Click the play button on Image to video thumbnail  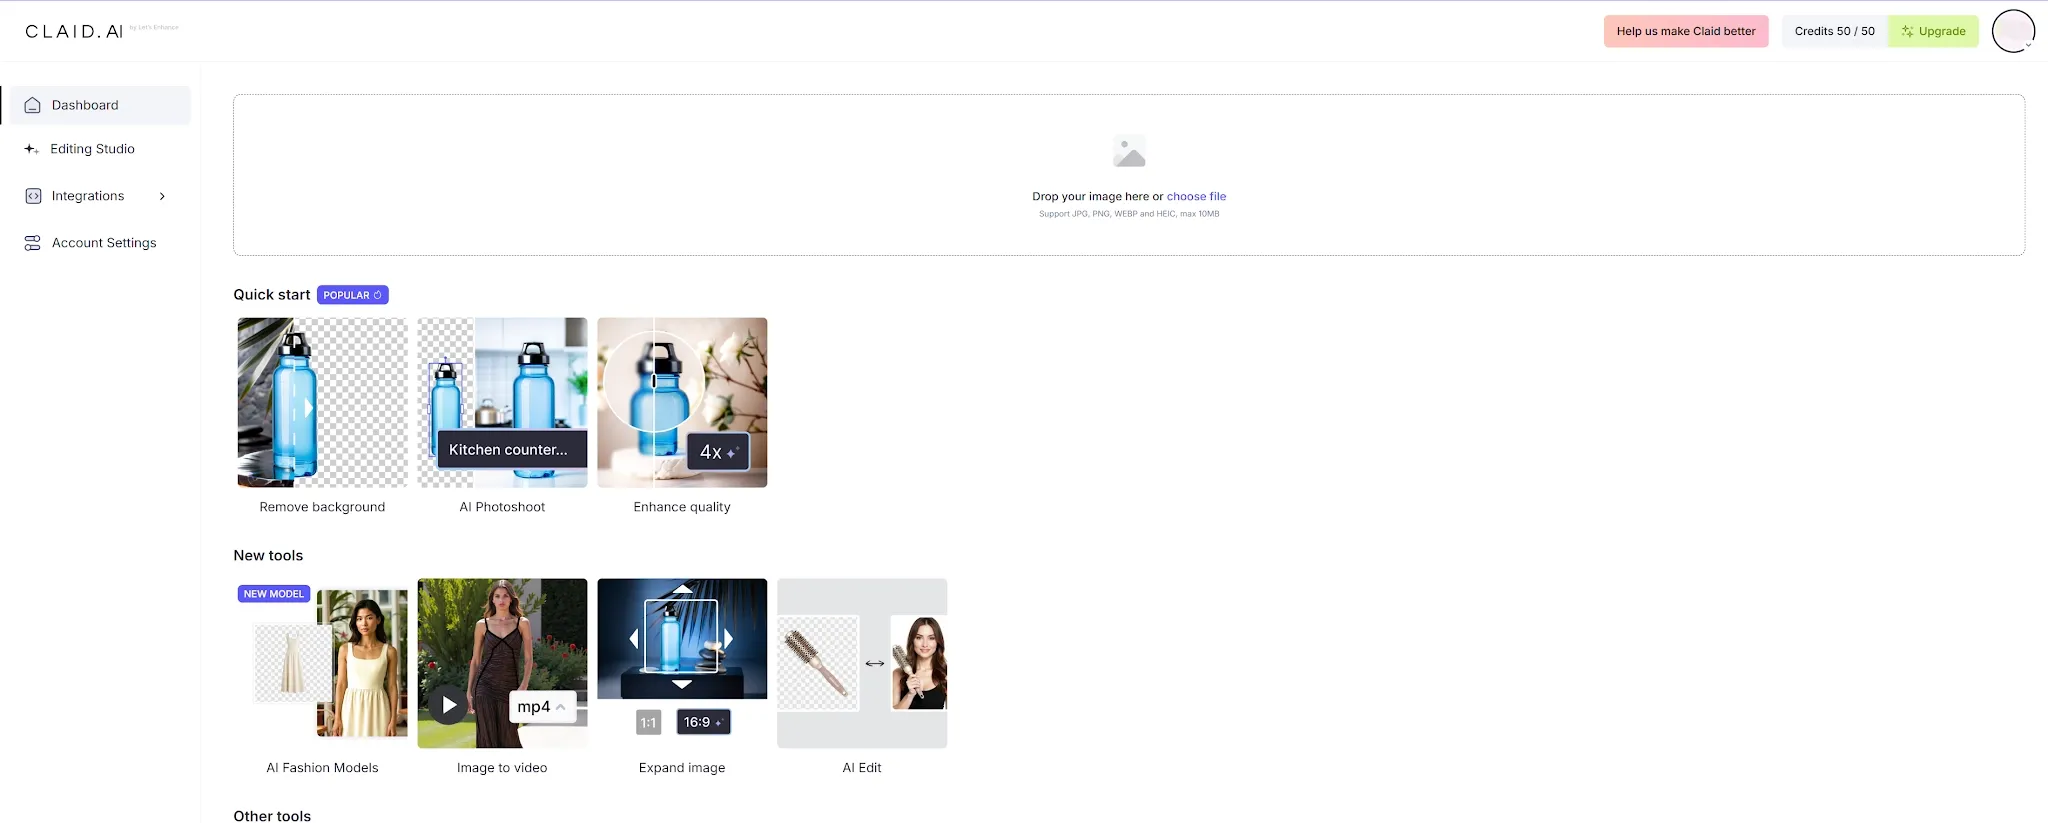pos(449,705)
